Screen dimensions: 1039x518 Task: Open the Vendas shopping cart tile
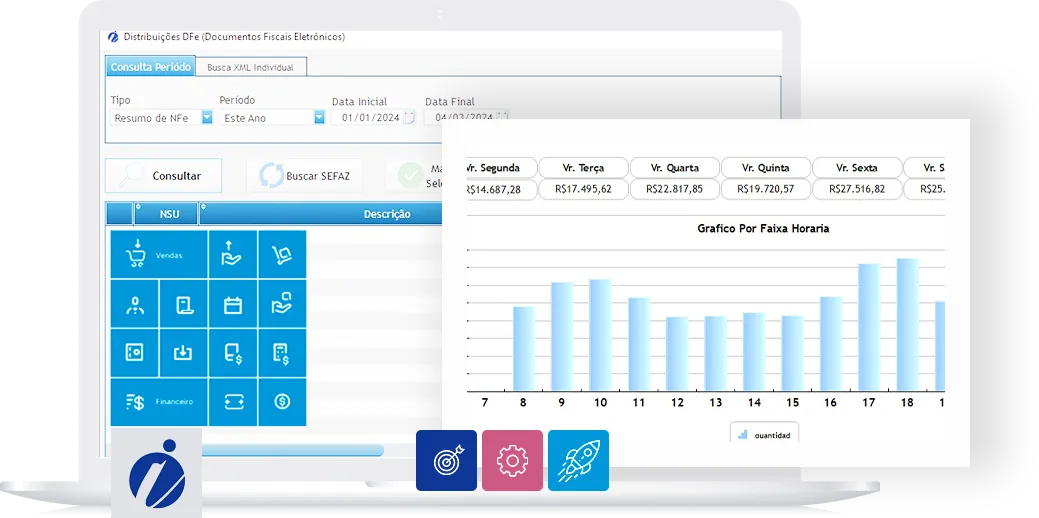coord(159,254)
